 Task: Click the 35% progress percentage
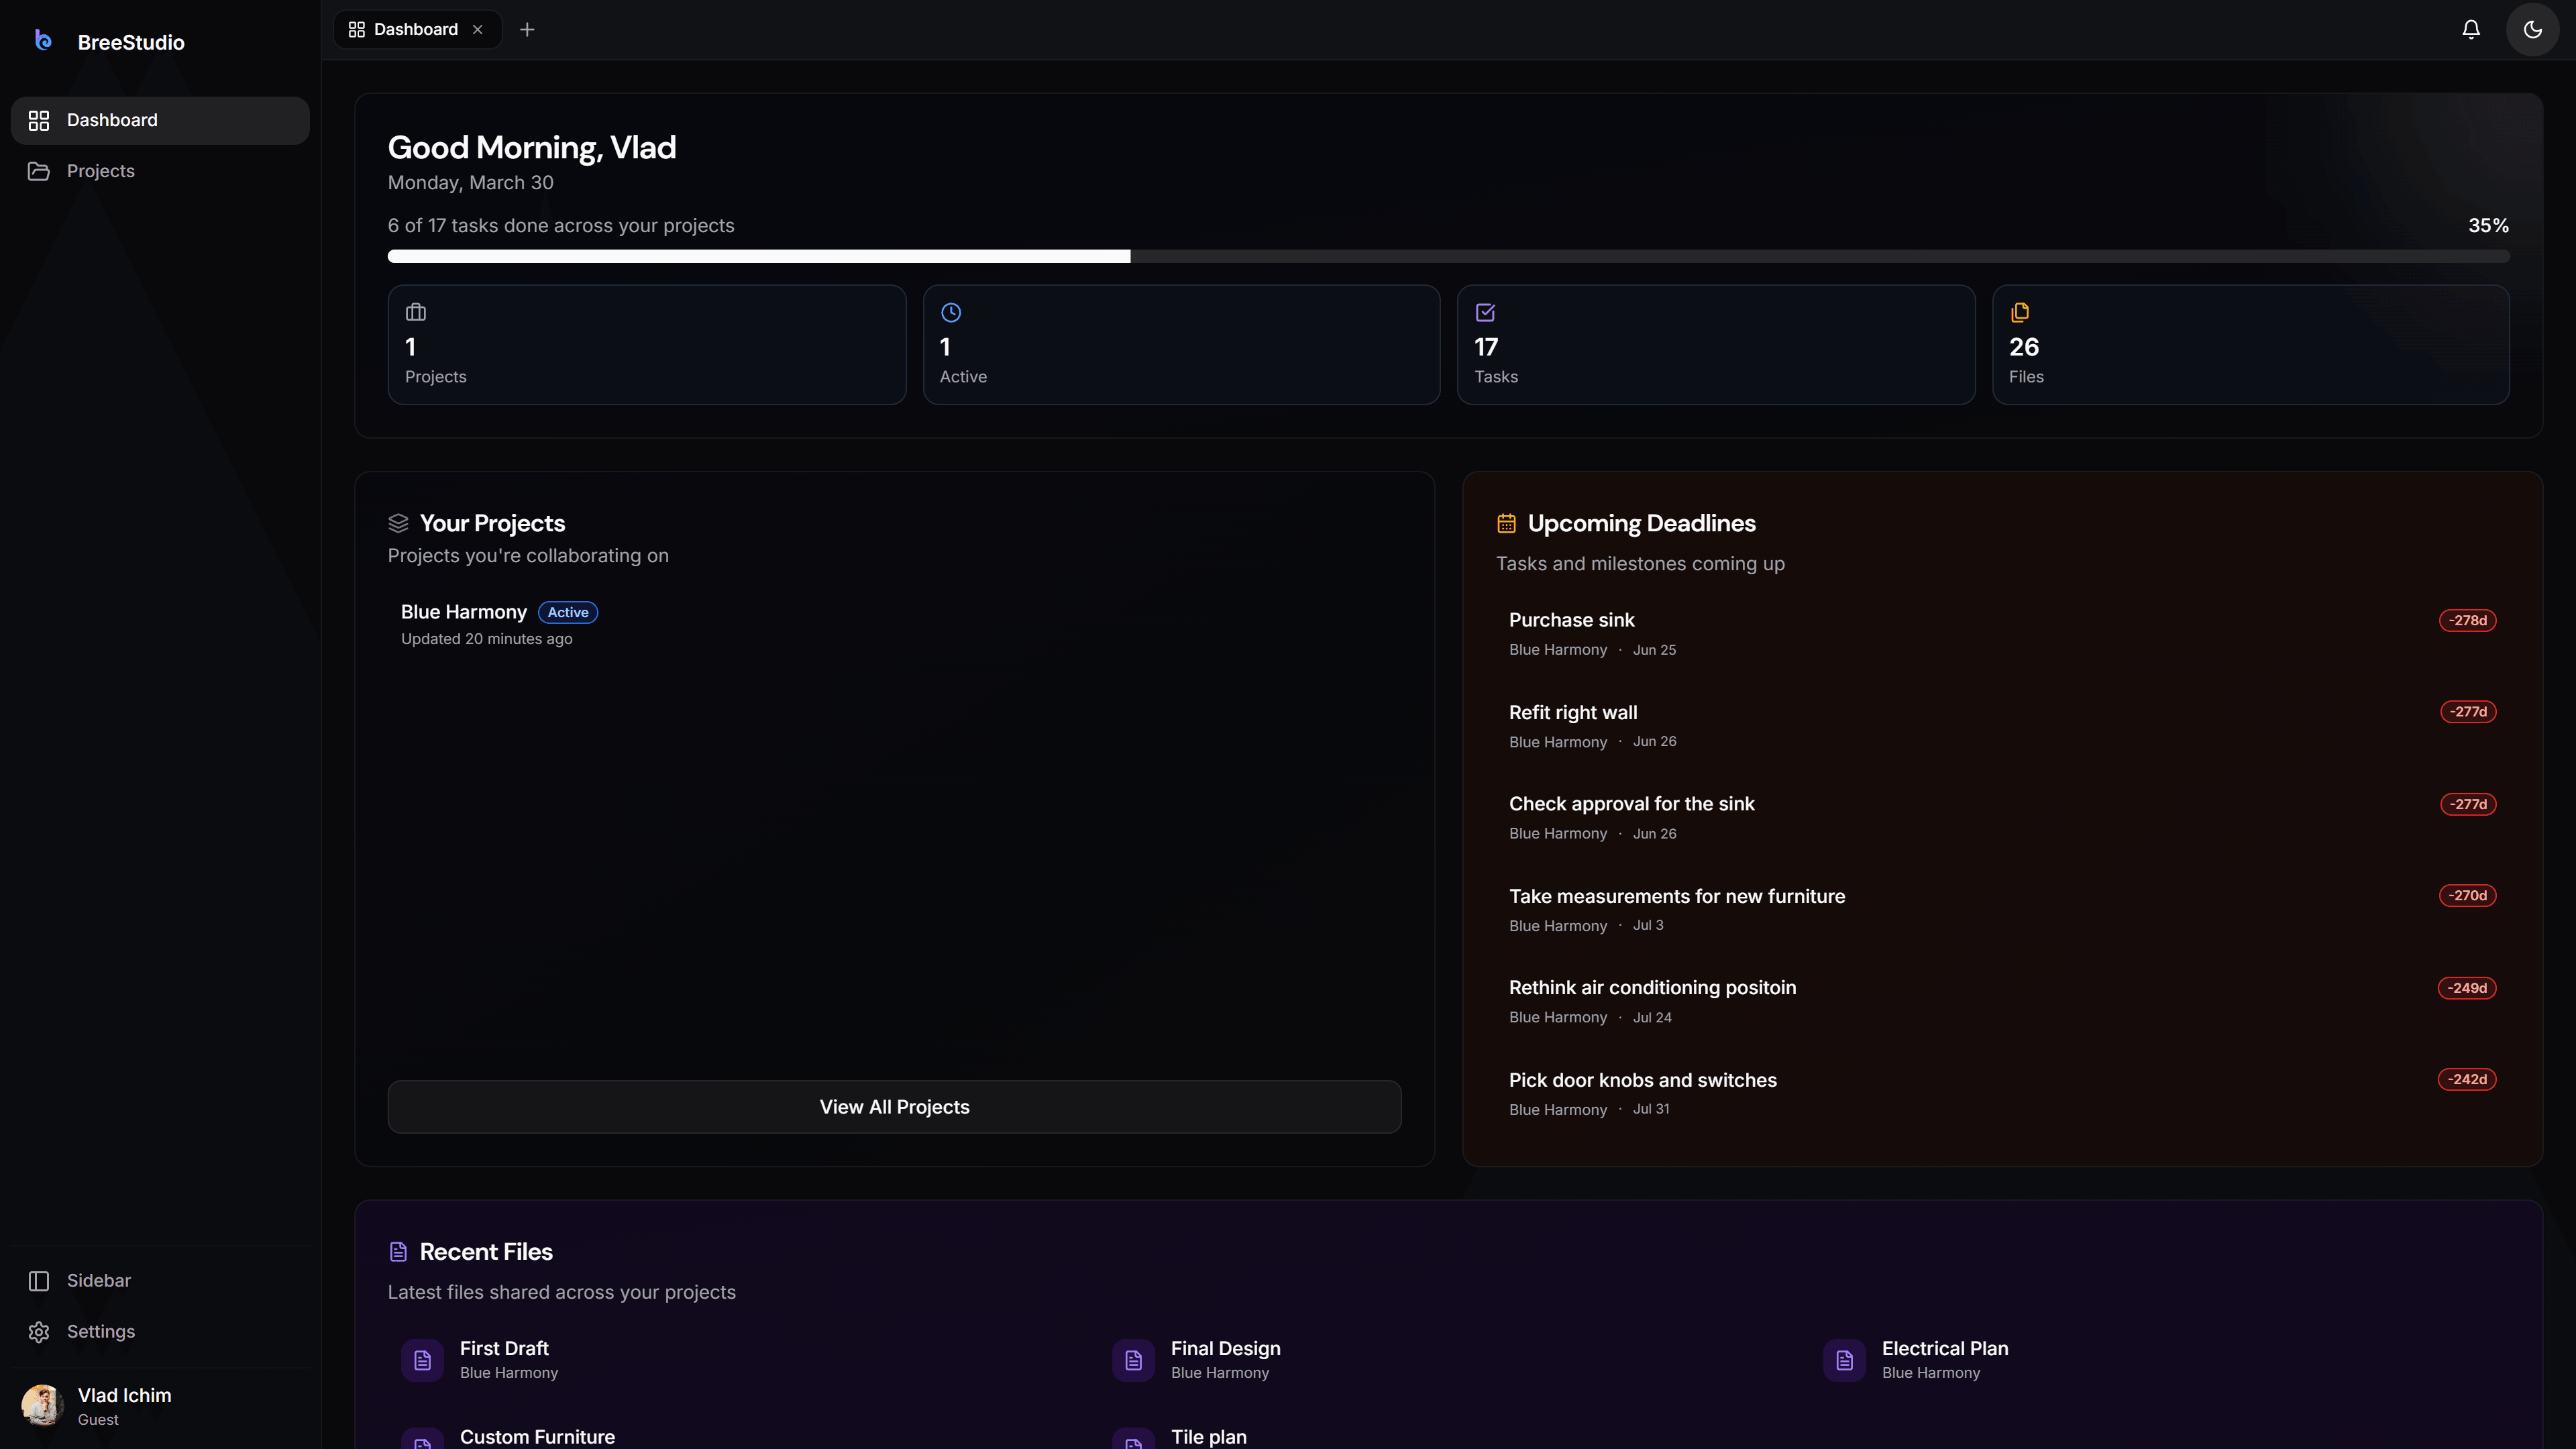[x=2488, y=225]
